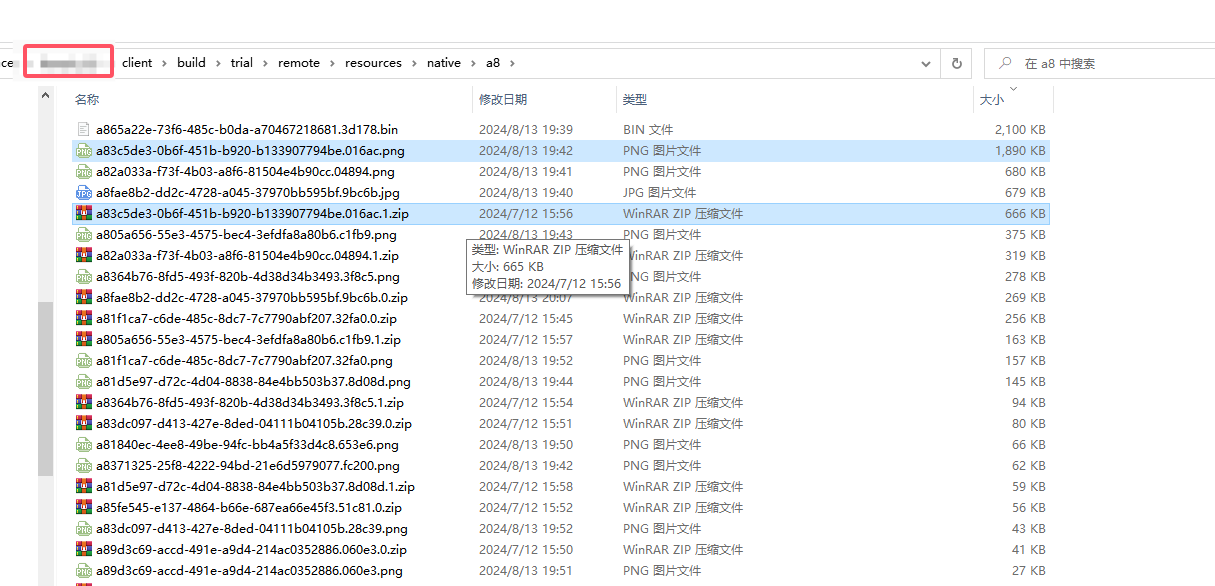Click the WinRAR icon of a85fe545 .51c81.0.zip

click(x=84, y=507)
